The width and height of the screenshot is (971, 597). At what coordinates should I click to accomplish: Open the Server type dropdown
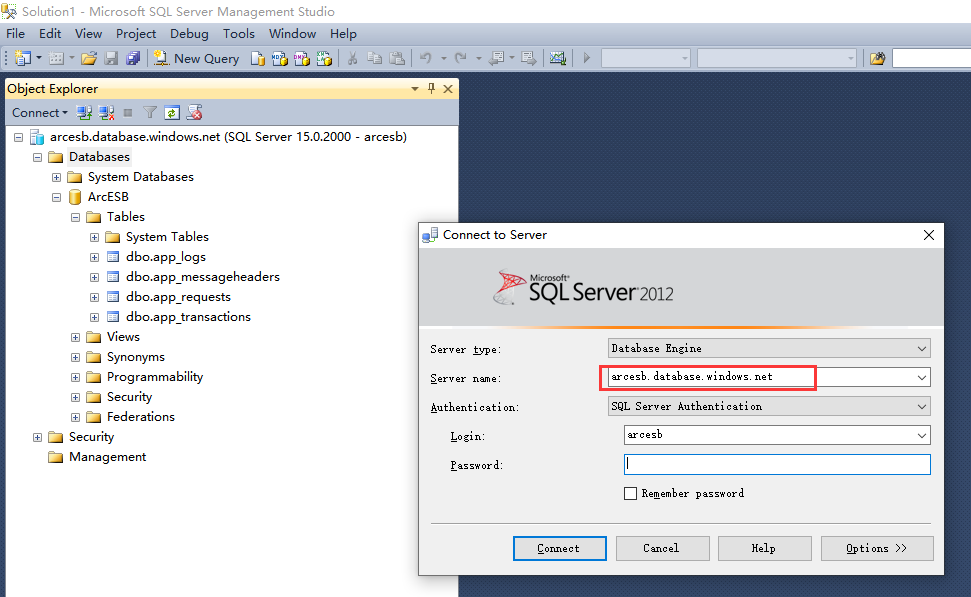click(x=921, y=349)
